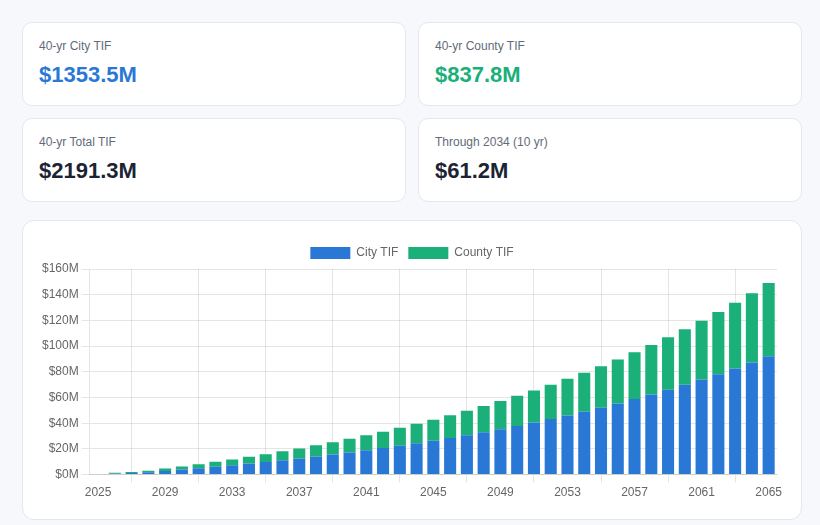Toggle the County TIF legend swatch
Screen dimensions: 820x525
point(428,253)
